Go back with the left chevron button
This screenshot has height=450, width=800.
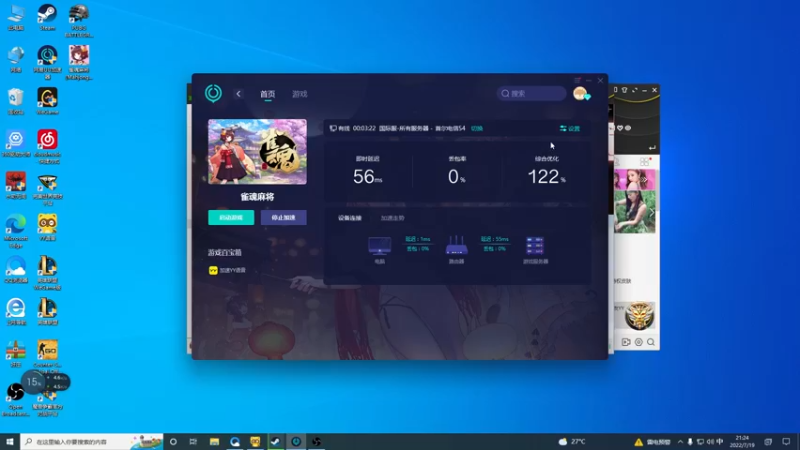coord(238,94)
